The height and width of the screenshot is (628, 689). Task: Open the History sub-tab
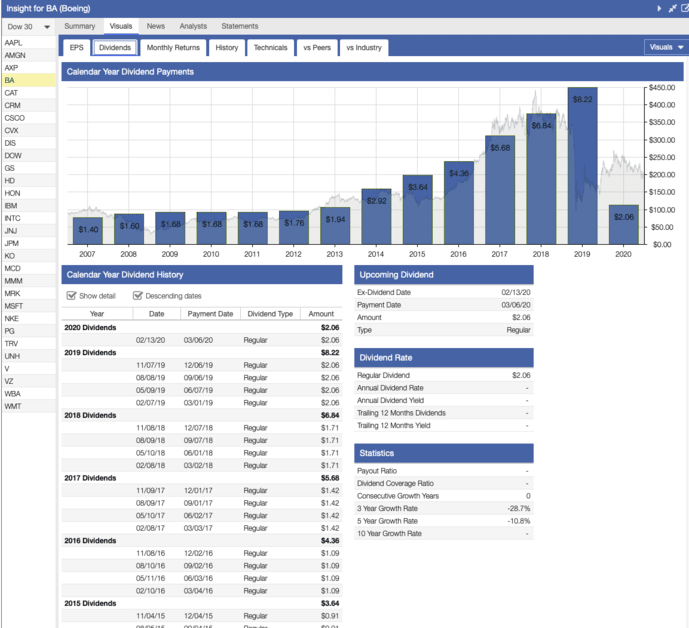click(227, 47)
